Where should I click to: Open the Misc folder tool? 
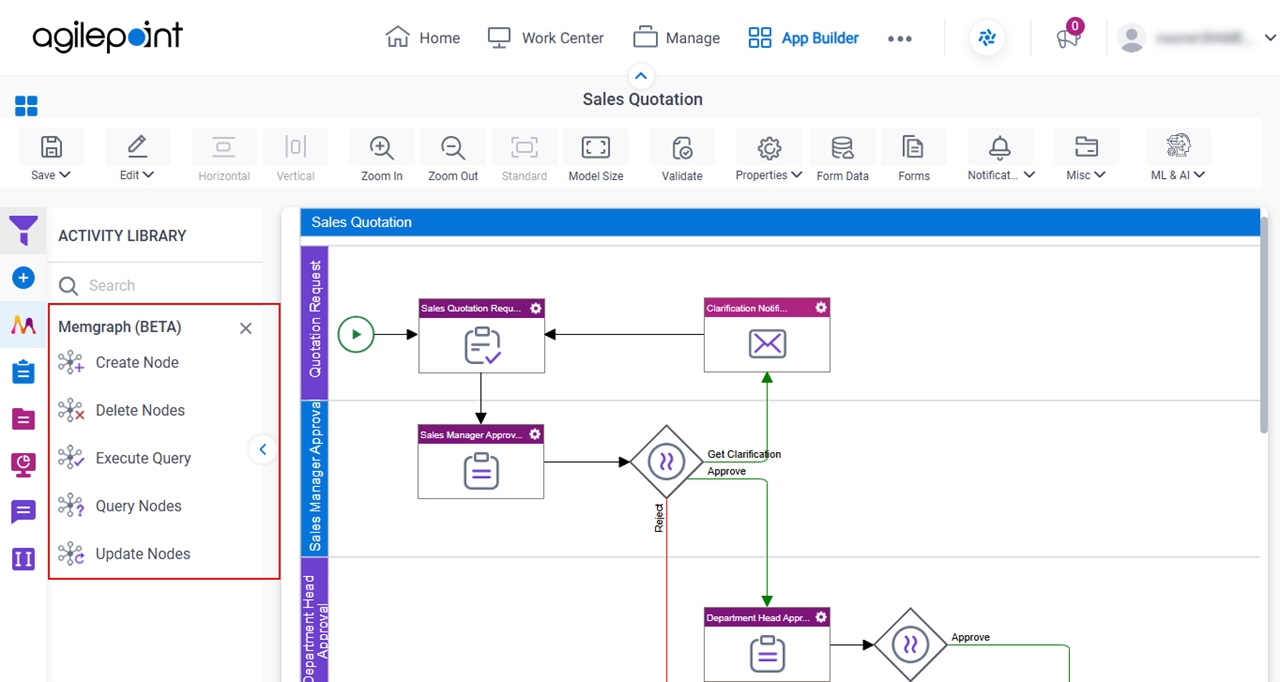pos(1086,147)
